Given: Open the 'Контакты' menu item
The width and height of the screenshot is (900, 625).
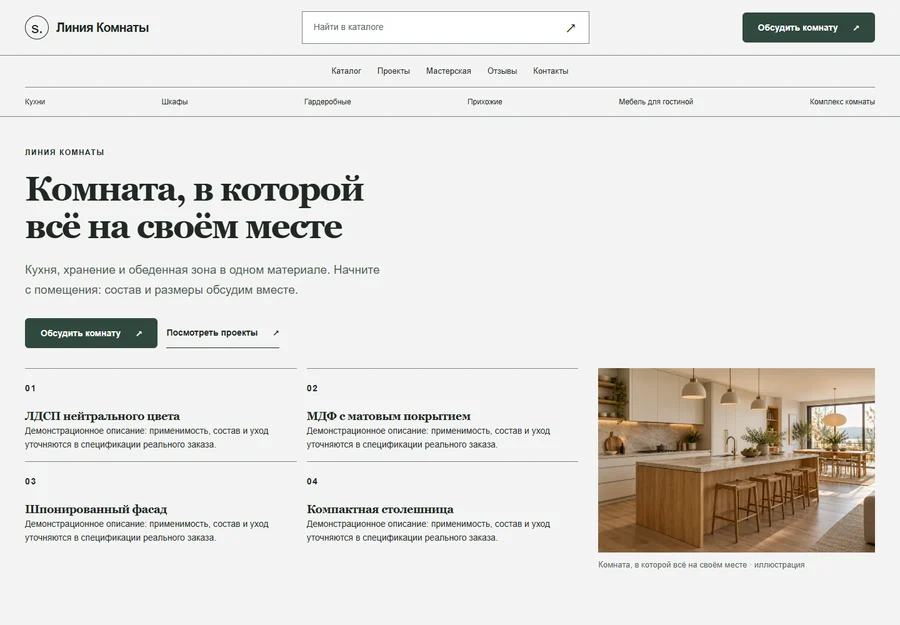Looking at the screenshot, I should [x=550, y=71].
